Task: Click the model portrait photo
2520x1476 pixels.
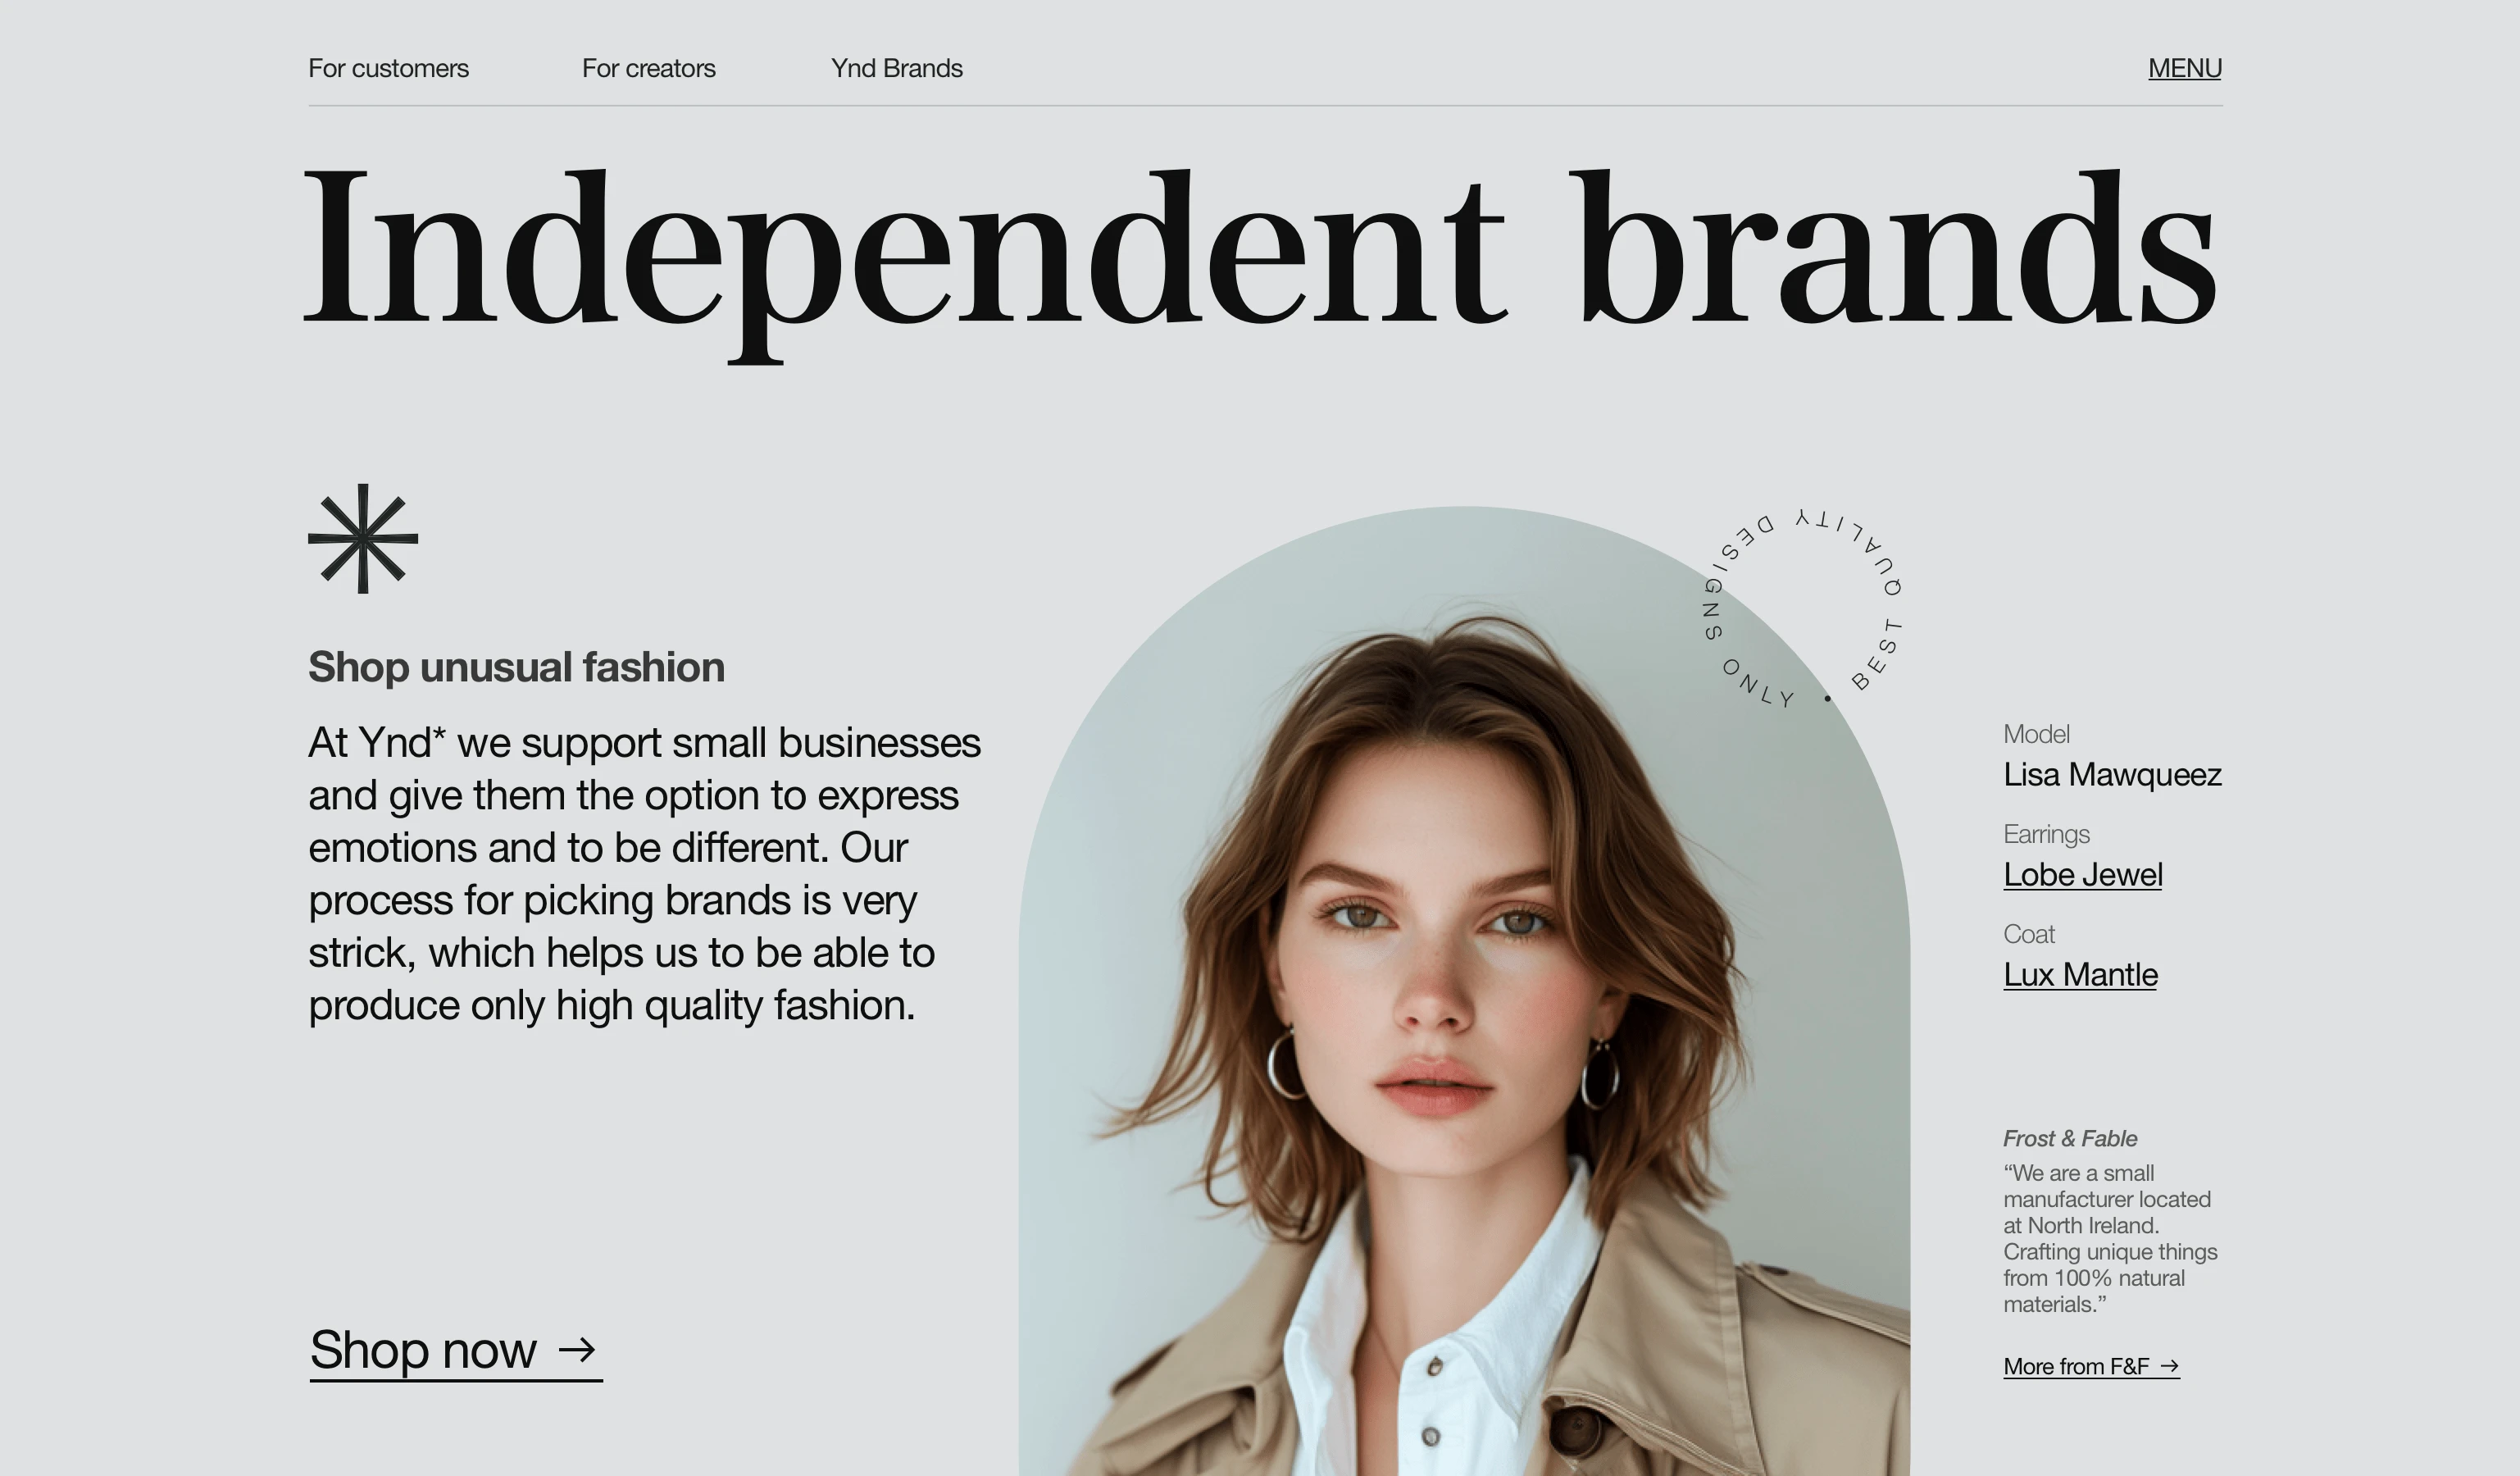Action: pyautogui.click(x=1464, y=991)
